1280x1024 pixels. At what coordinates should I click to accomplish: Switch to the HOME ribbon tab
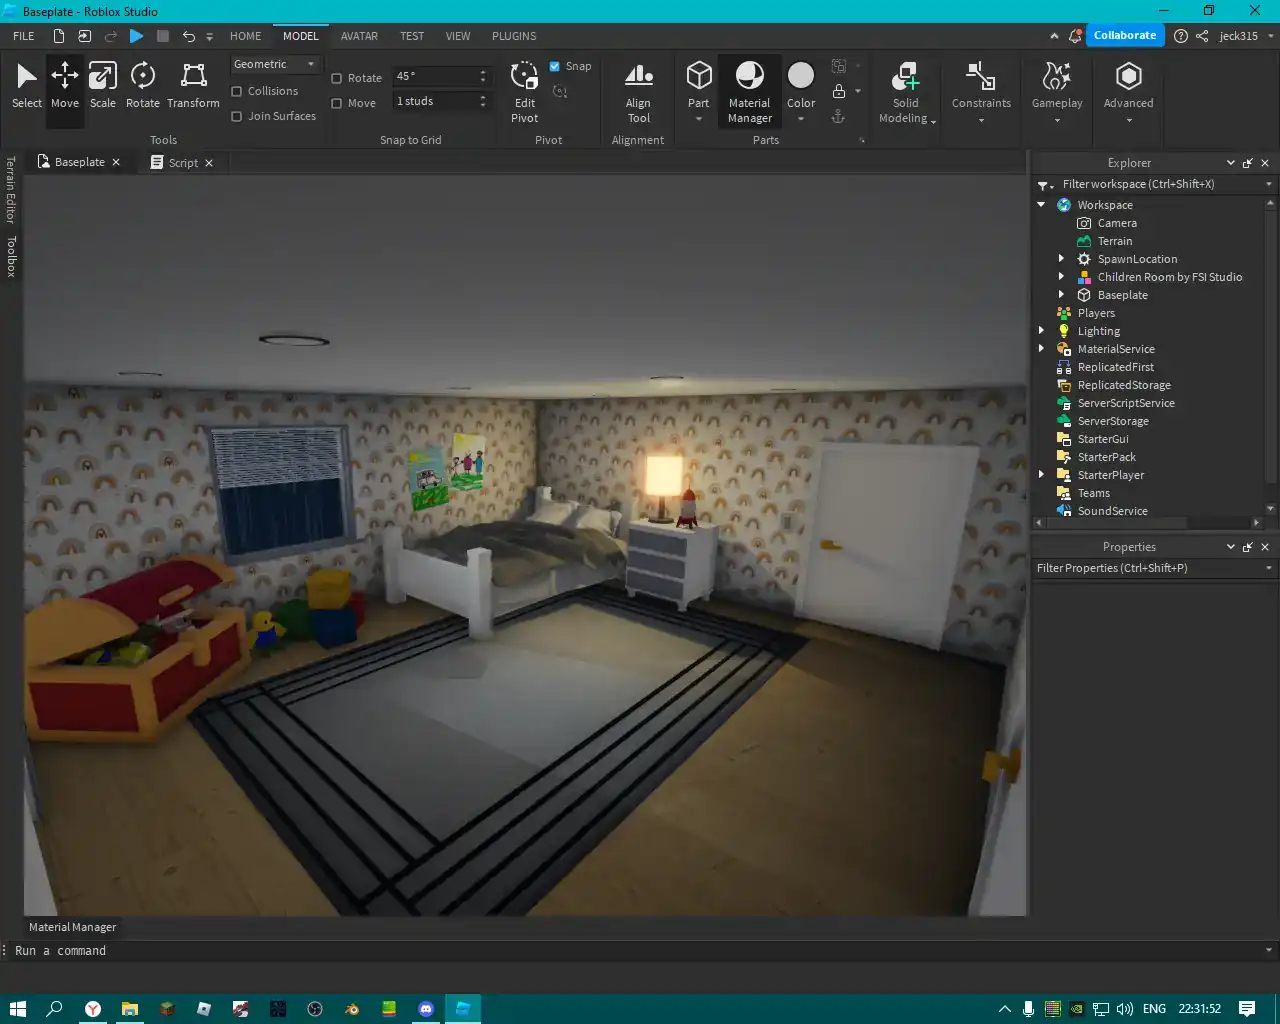(245, 36)
